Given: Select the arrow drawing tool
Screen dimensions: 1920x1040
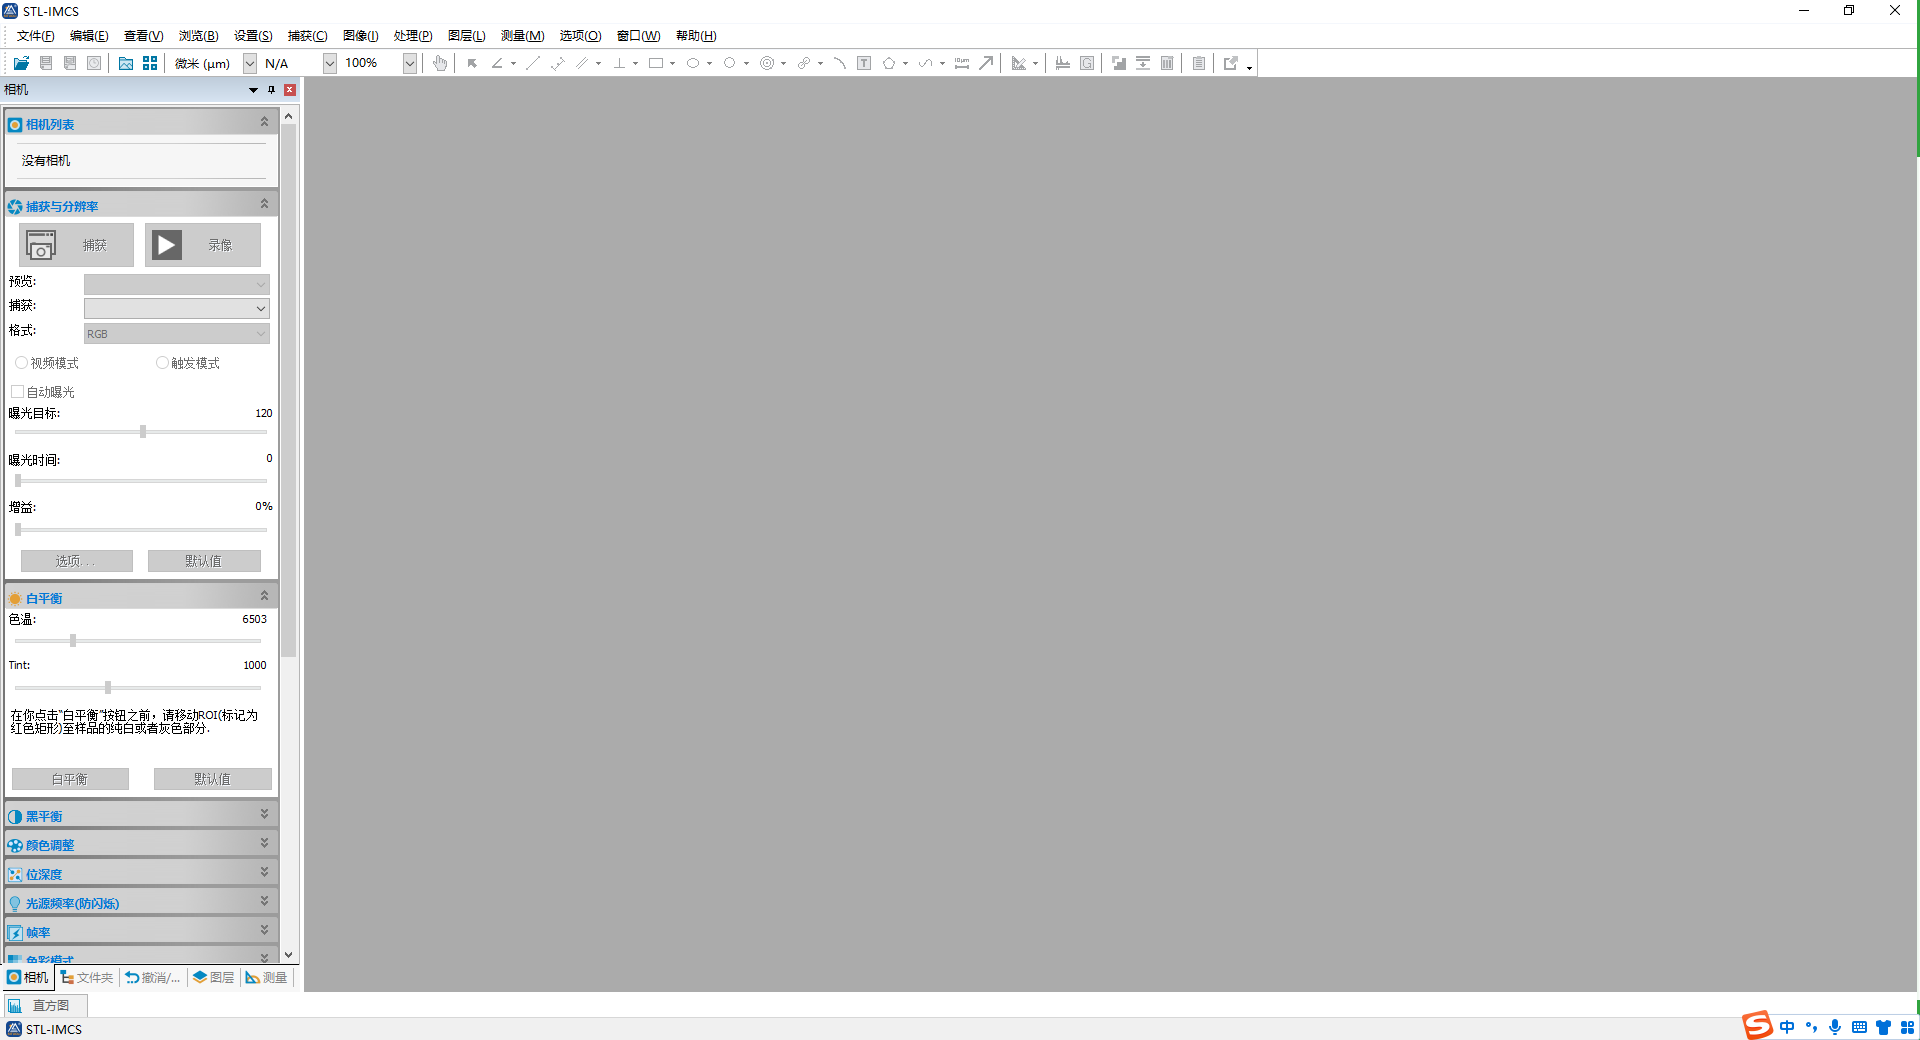Looking at the screenshot, I should point(986,63).
